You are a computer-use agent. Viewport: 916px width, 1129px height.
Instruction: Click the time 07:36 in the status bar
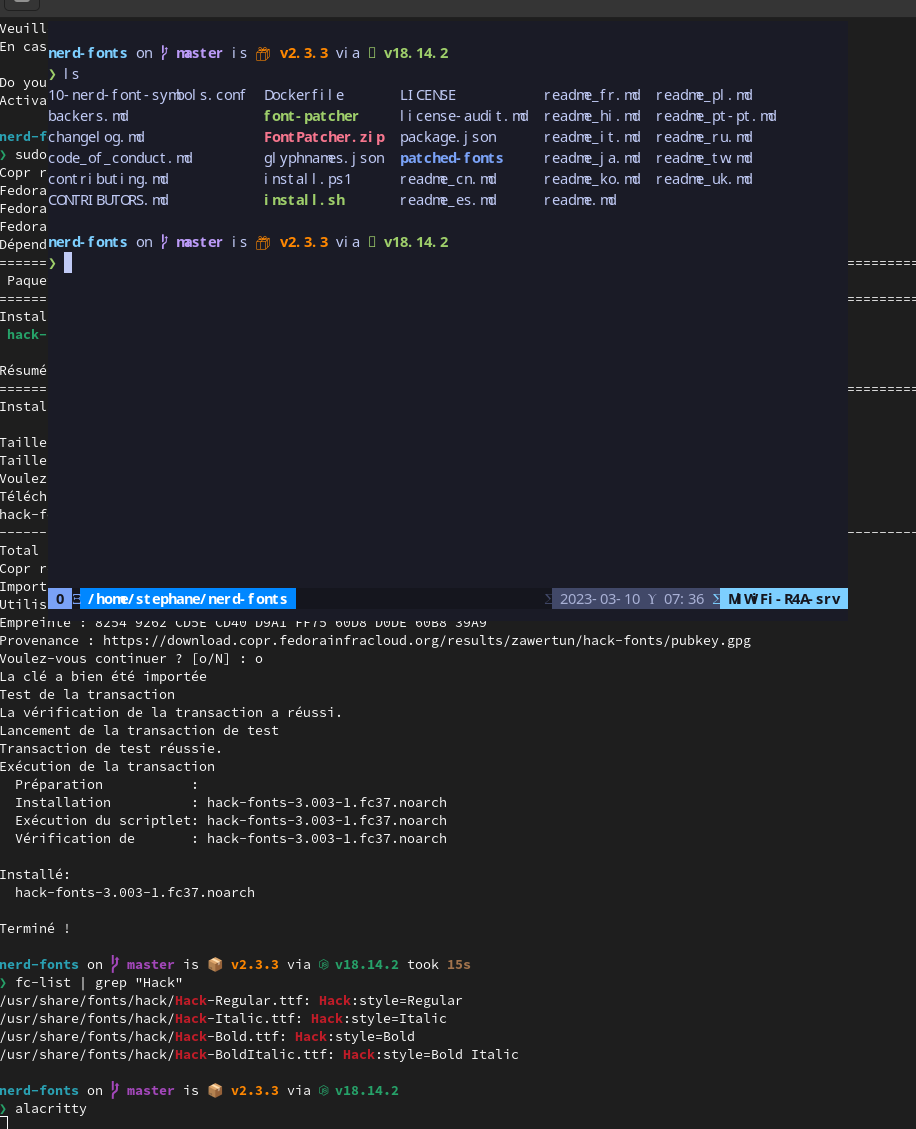683,599
